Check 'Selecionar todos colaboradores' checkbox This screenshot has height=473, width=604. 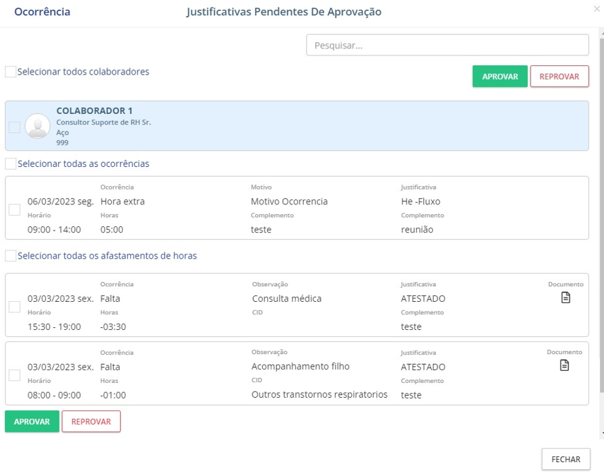[x=11, y=72]
